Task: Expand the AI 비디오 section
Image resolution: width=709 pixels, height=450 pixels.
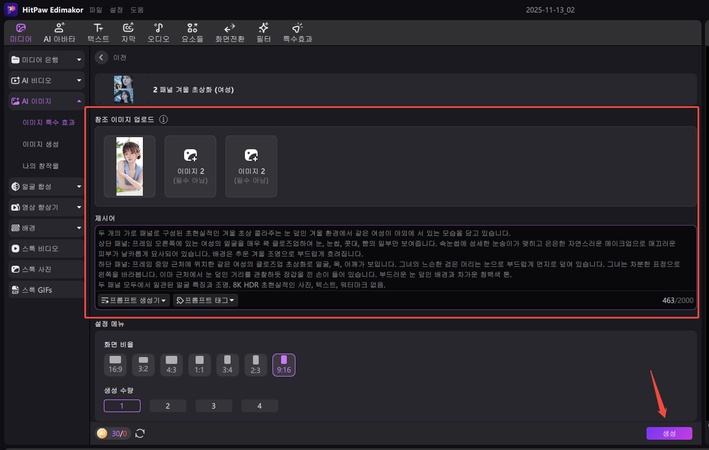Action: (x=47, y=81)
